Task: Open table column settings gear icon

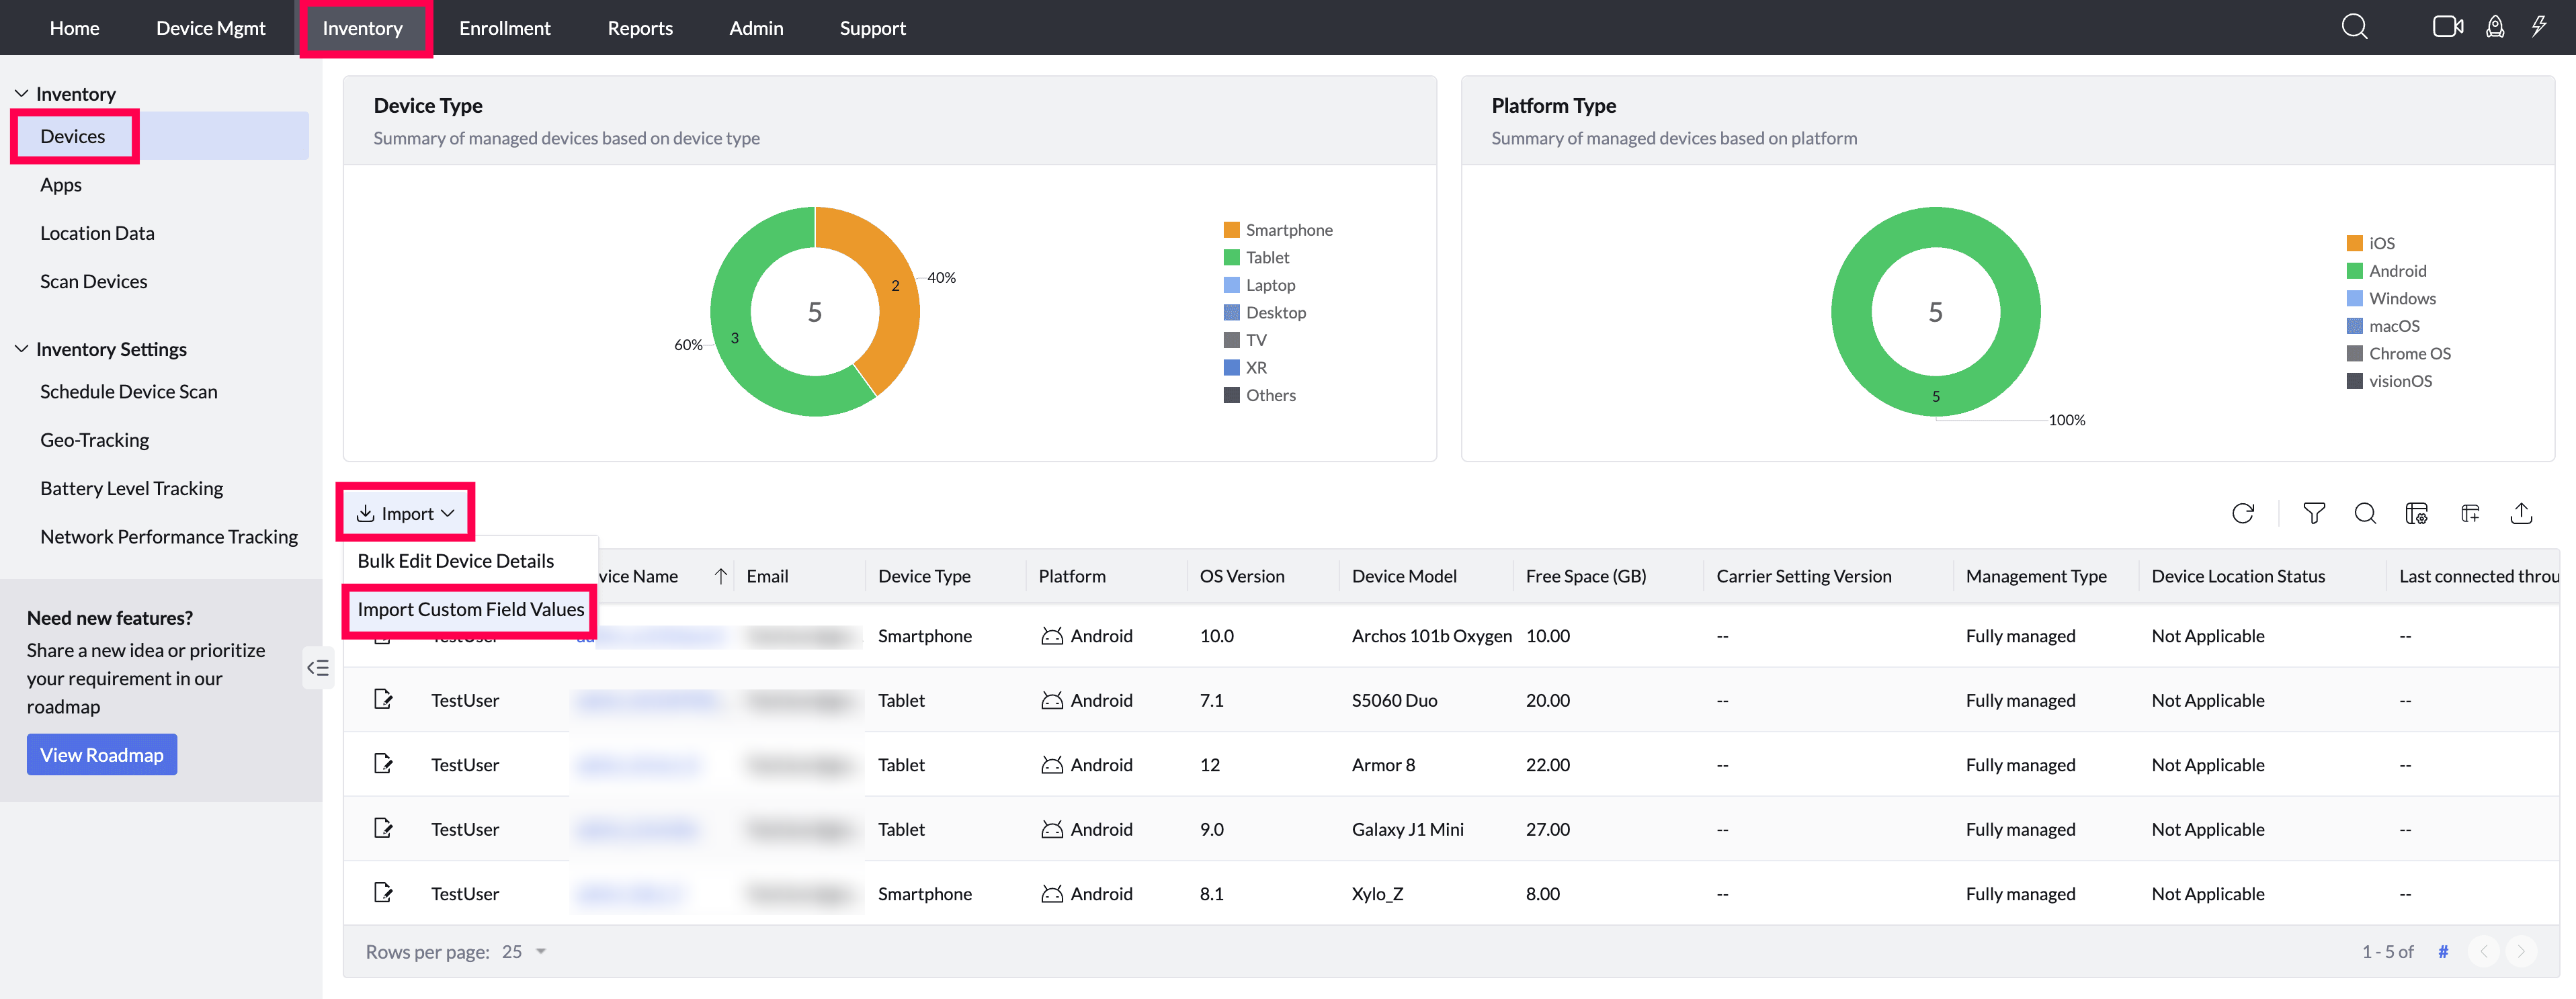Action: [x=2417, y=514]
